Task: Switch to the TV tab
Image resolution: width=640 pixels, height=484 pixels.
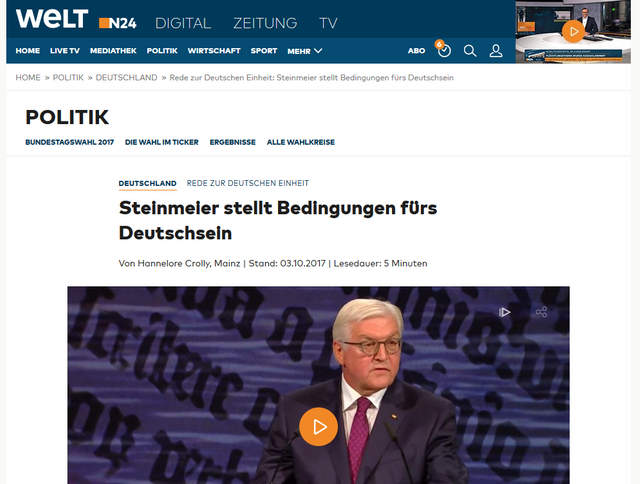Action: (x=328, y=23)
